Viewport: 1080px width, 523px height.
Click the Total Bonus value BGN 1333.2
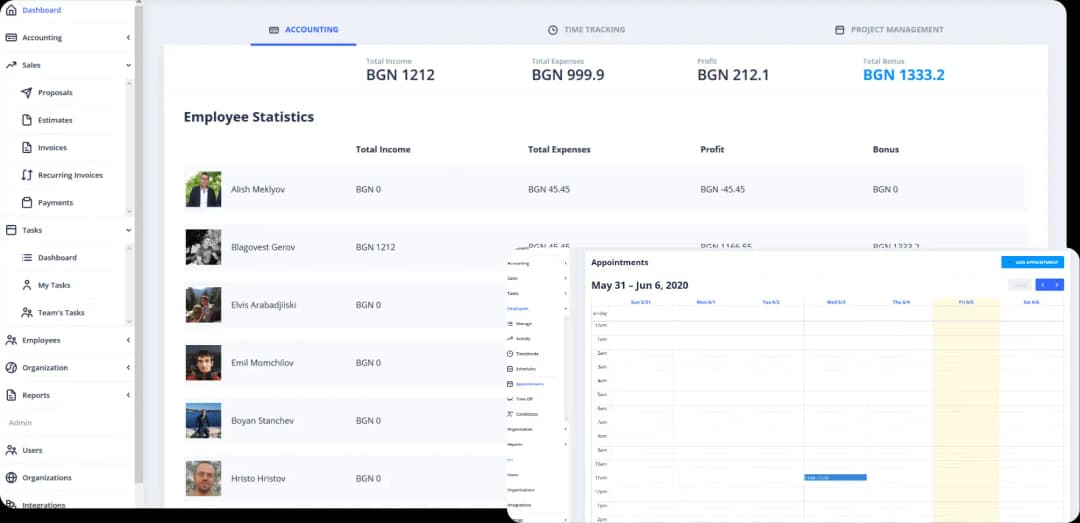tap(904, 75)
